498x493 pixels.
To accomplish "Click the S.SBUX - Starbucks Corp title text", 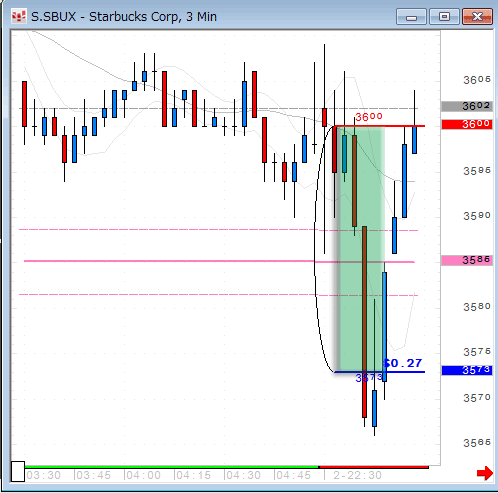I will (x=124, y=17).
